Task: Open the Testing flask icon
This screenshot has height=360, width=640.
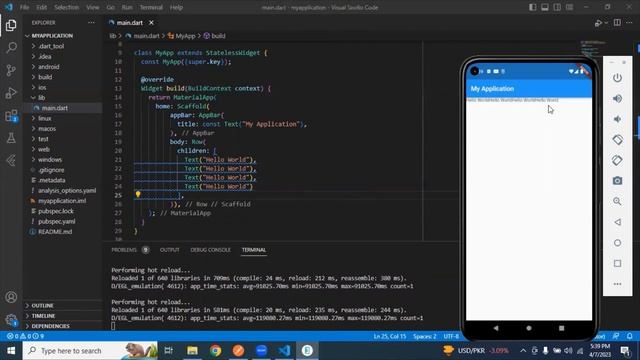Action: (11, 138)
